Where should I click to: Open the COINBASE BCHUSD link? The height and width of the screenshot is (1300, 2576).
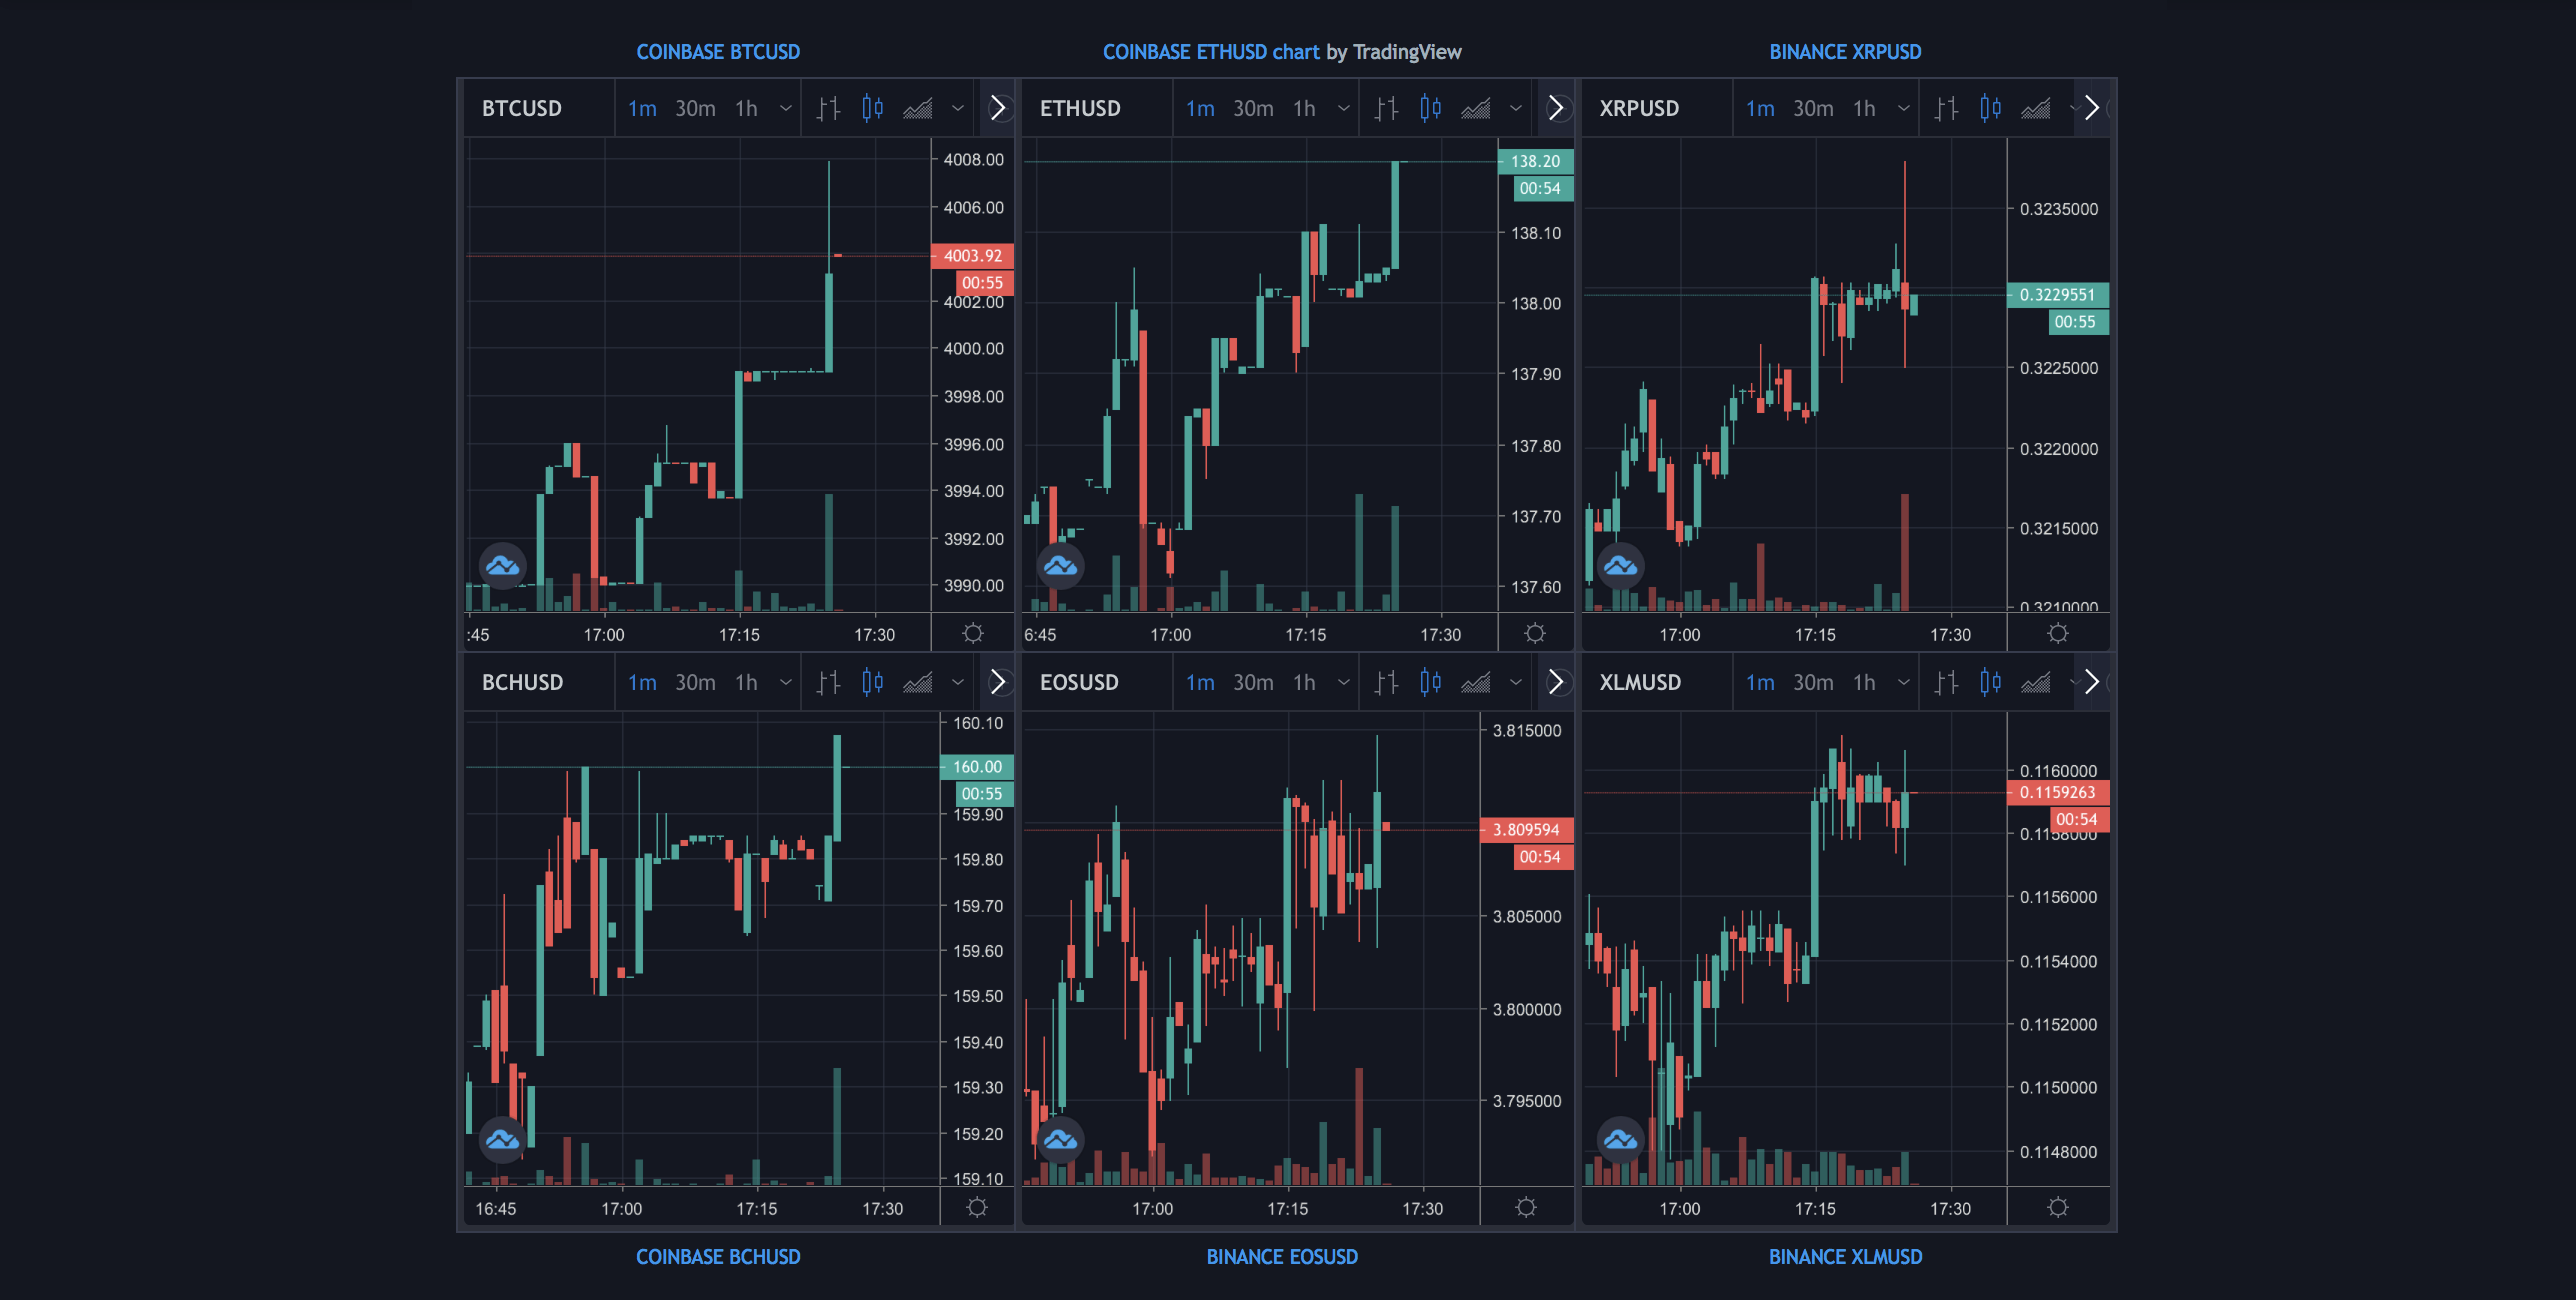(x=718, y=1257)
